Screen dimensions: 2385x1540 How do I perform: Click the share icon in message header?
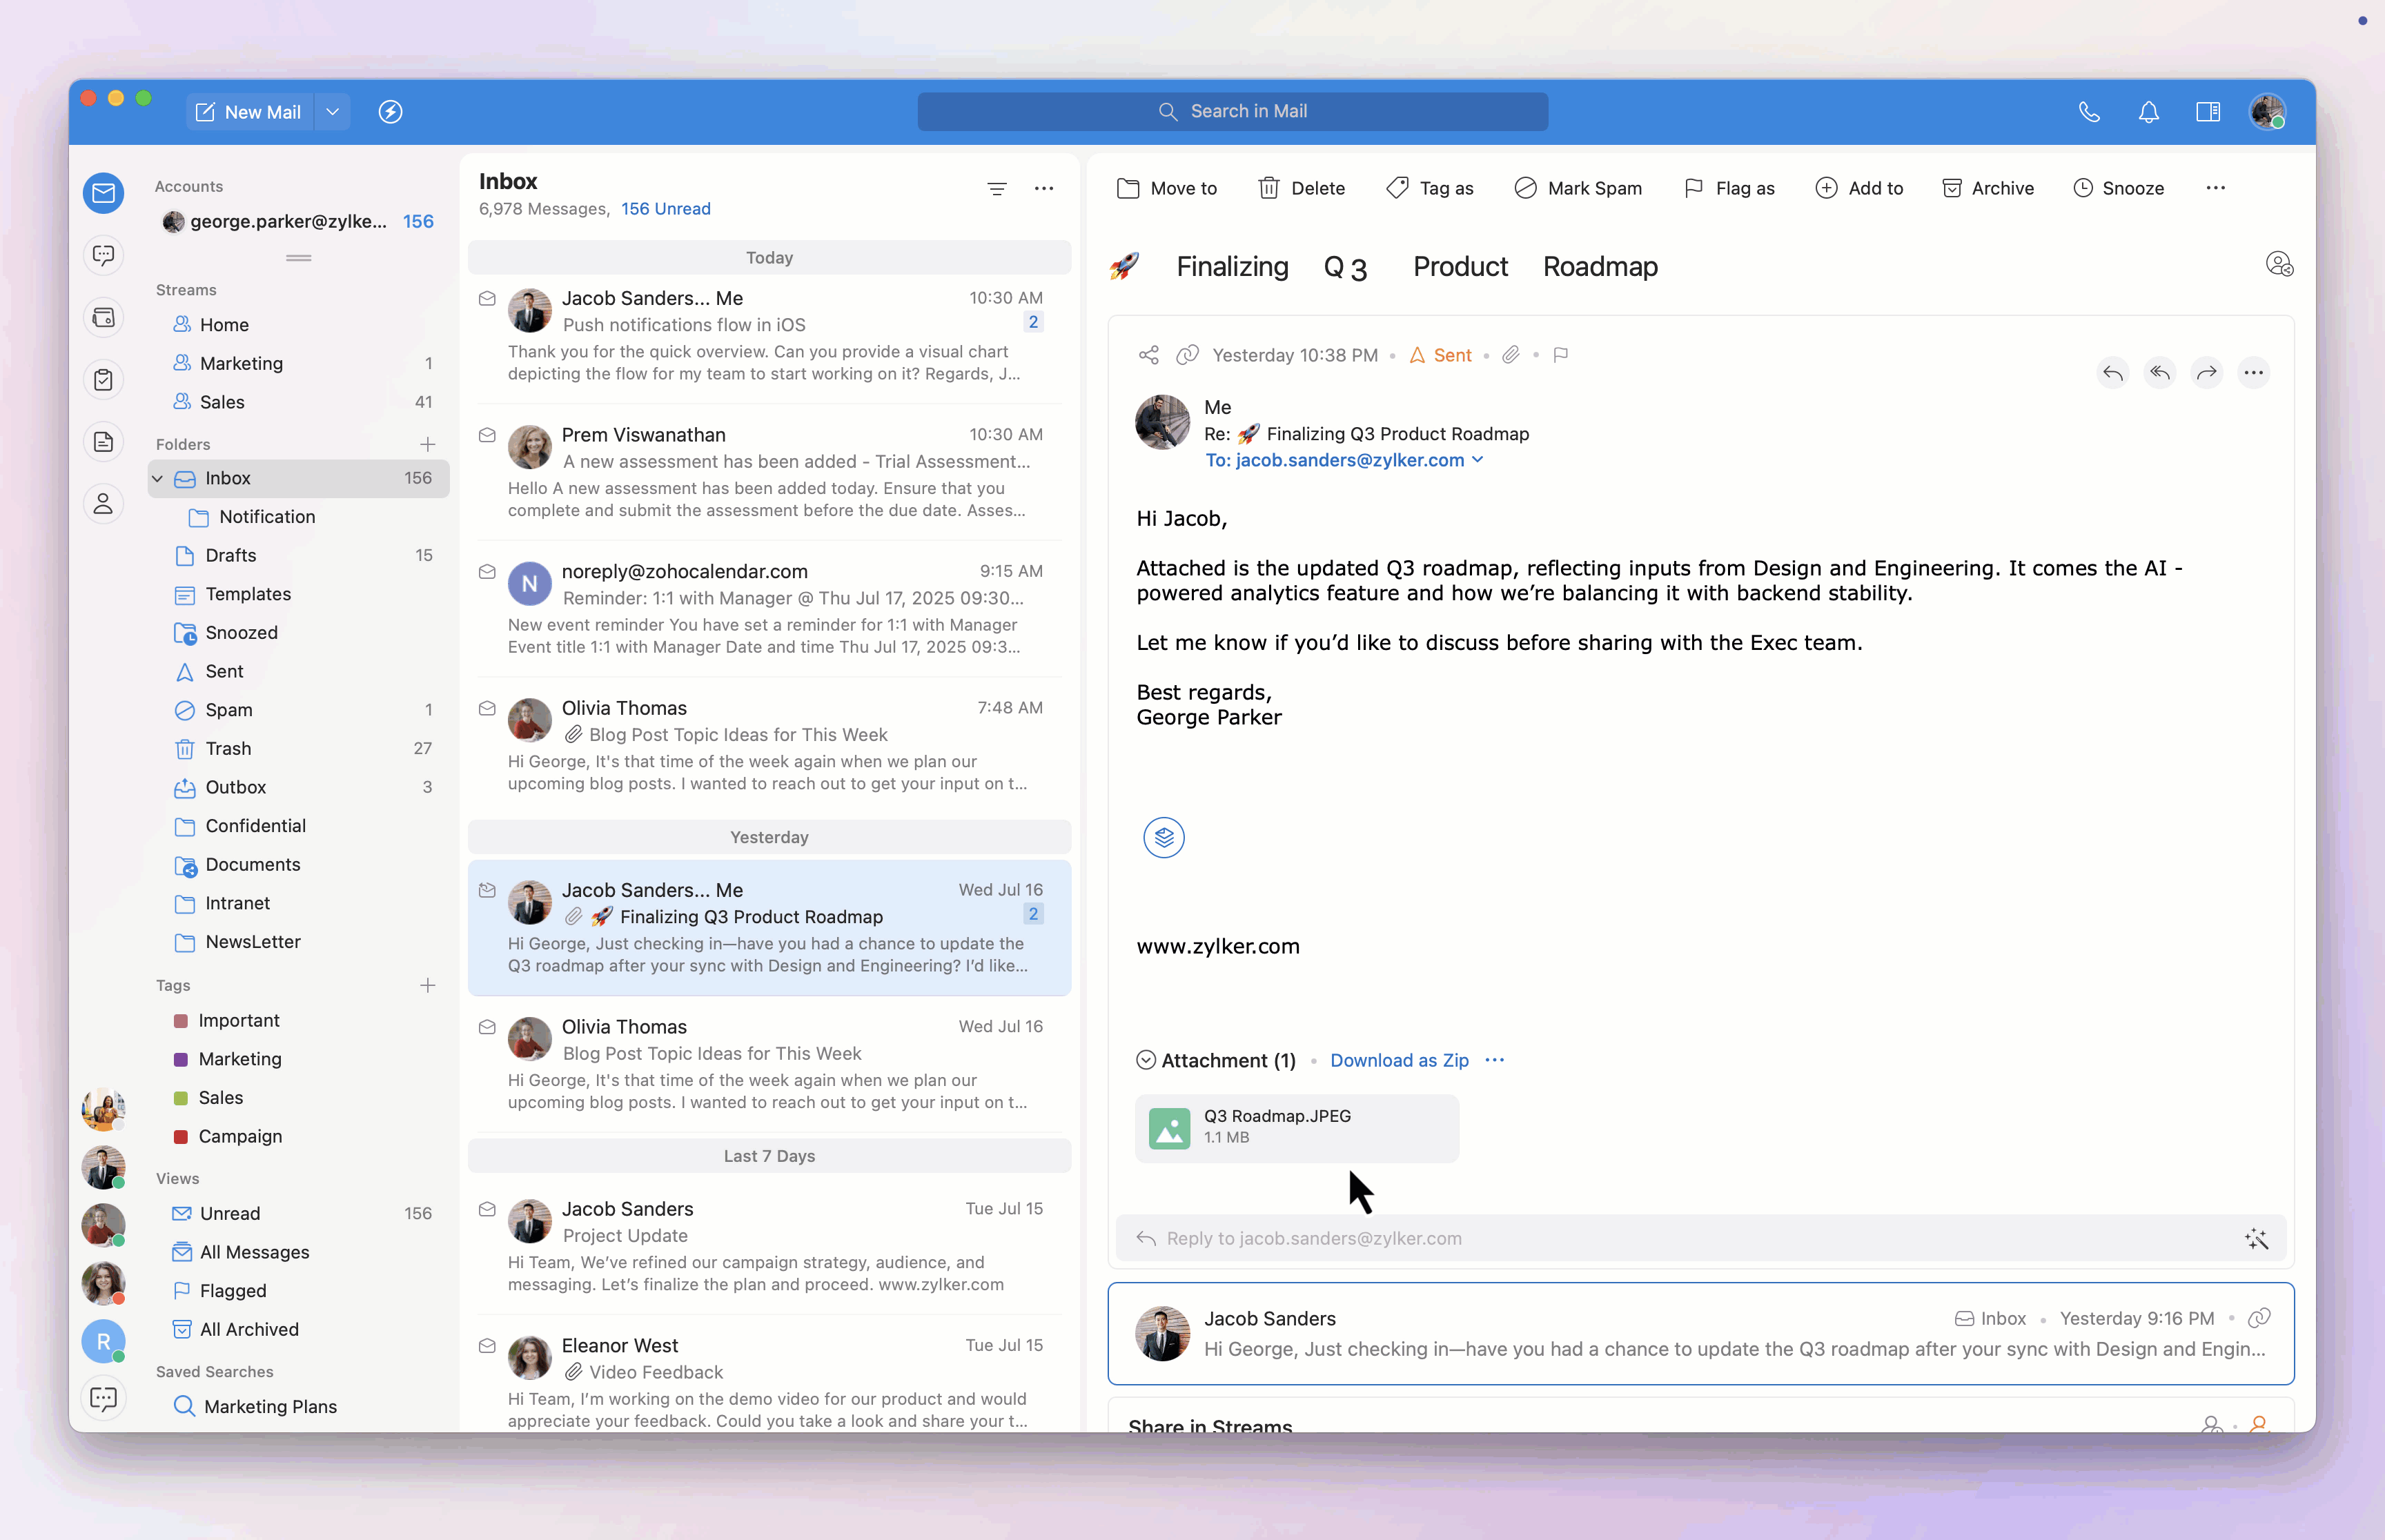click(x=1148, y=355)
